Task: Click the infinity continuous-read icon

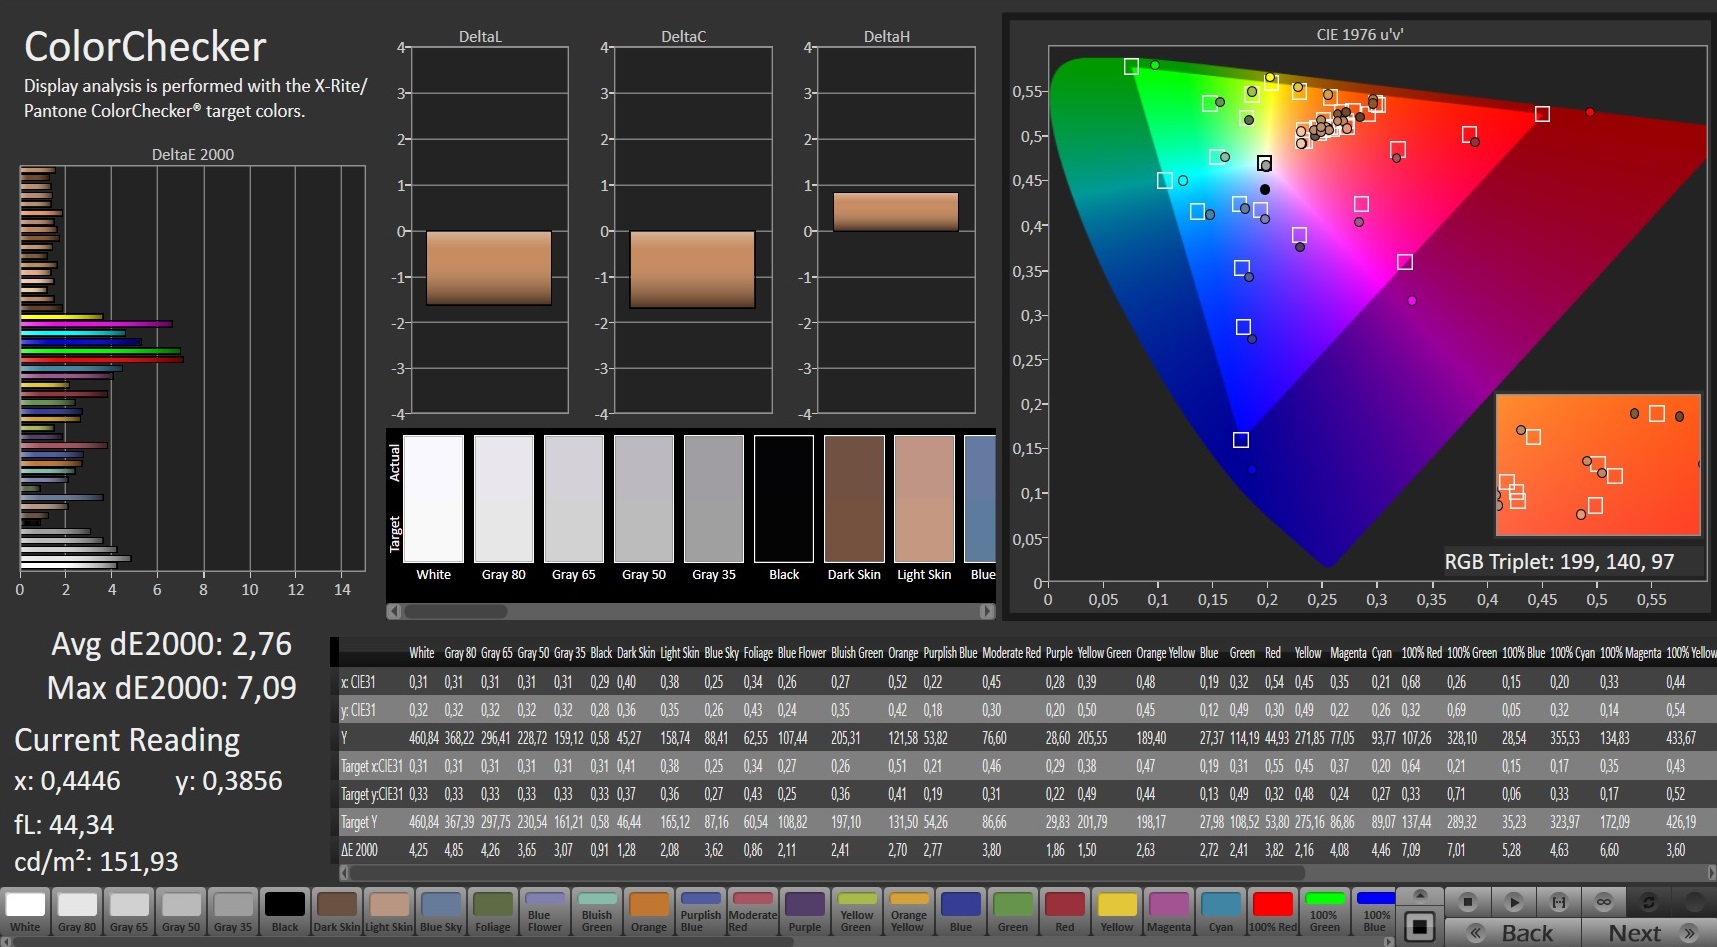Action: [1604, 902]
